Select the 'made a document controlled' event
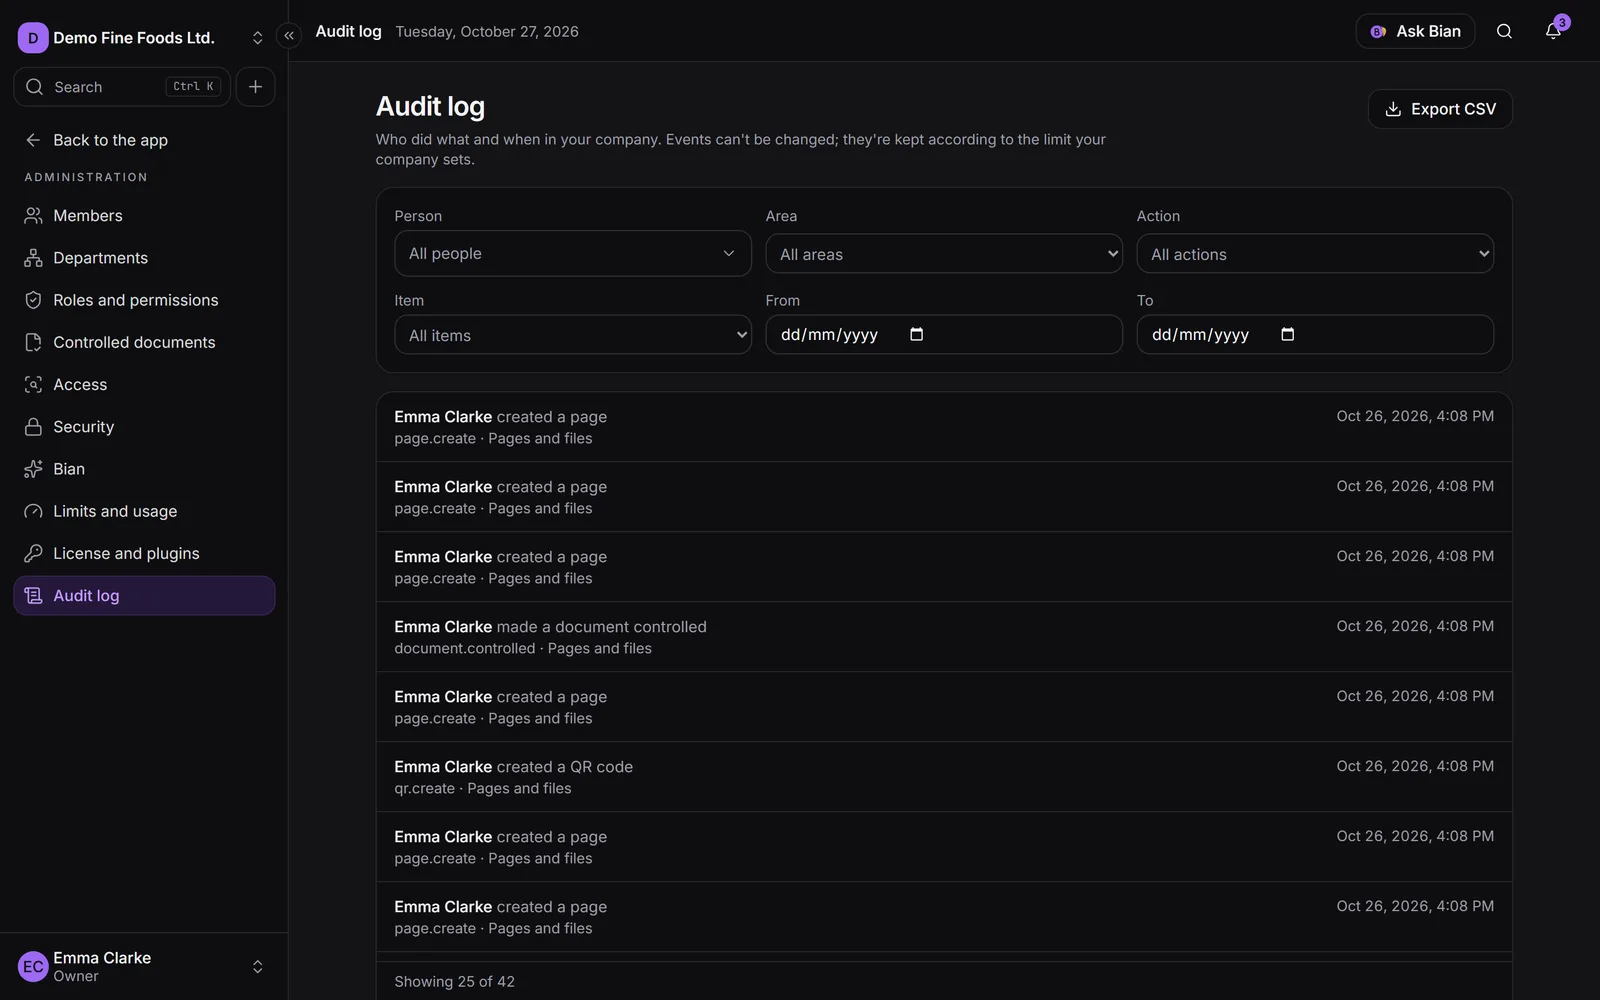The height and width of the screenshot is (1000, 1600). tap(944, 637)
